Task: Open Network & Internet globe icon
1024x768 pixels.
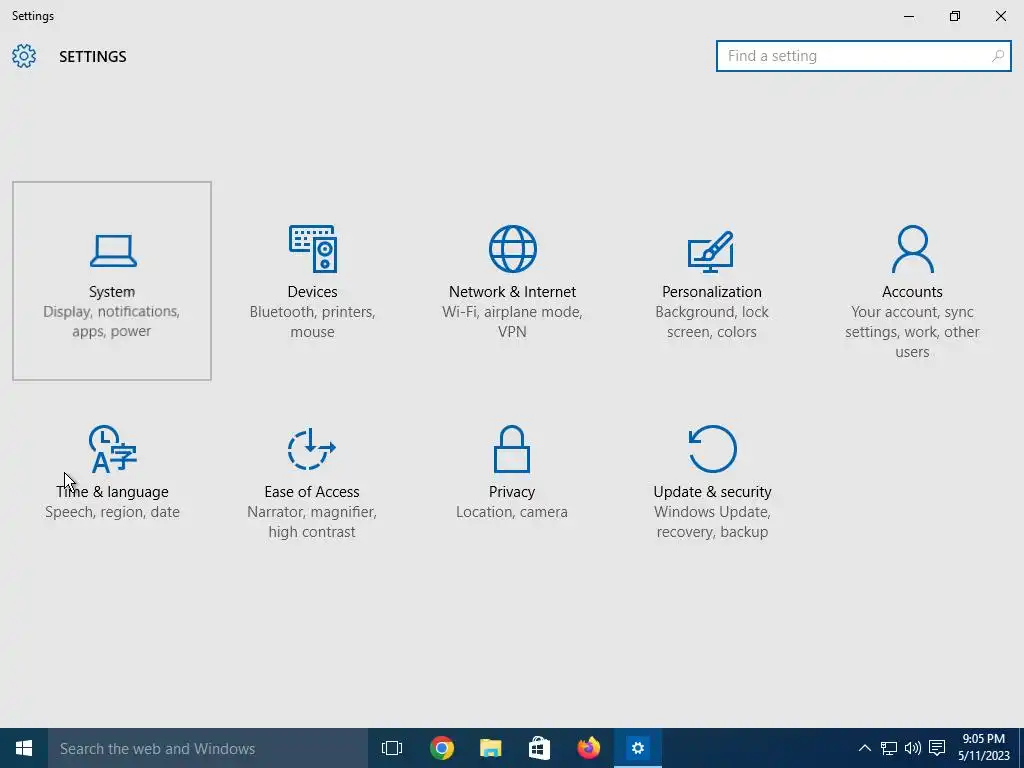Action: pyautogui.click(x=513, y=249)
